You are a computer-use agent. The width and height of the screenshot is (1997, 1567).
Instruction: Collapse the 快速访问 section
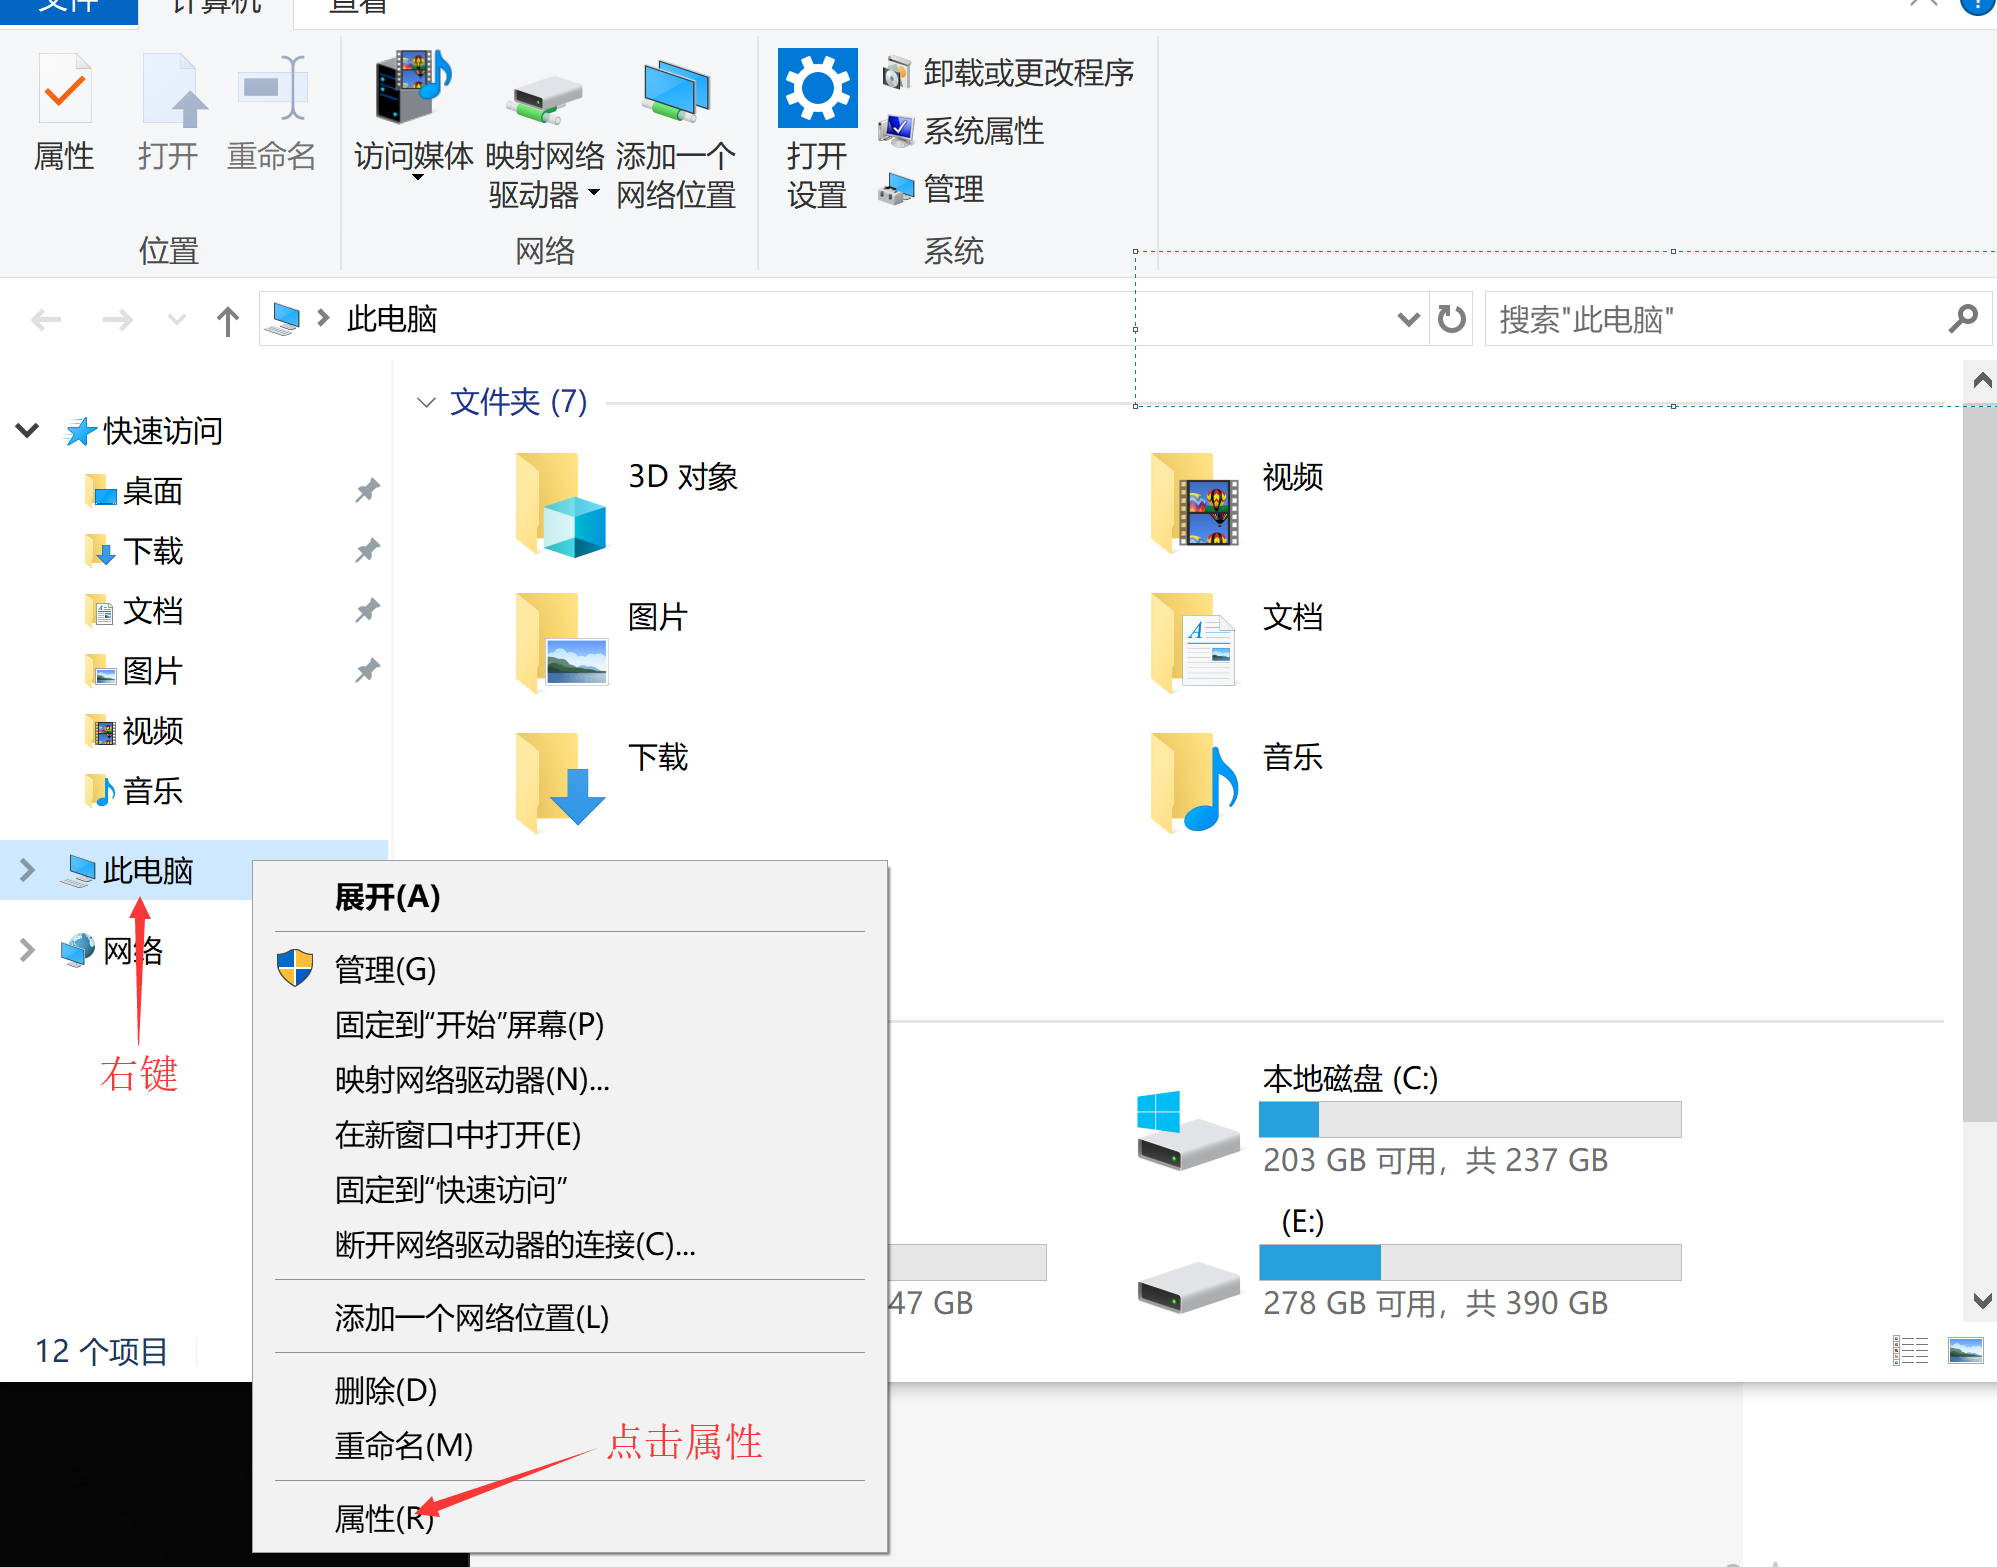[27, 431]
